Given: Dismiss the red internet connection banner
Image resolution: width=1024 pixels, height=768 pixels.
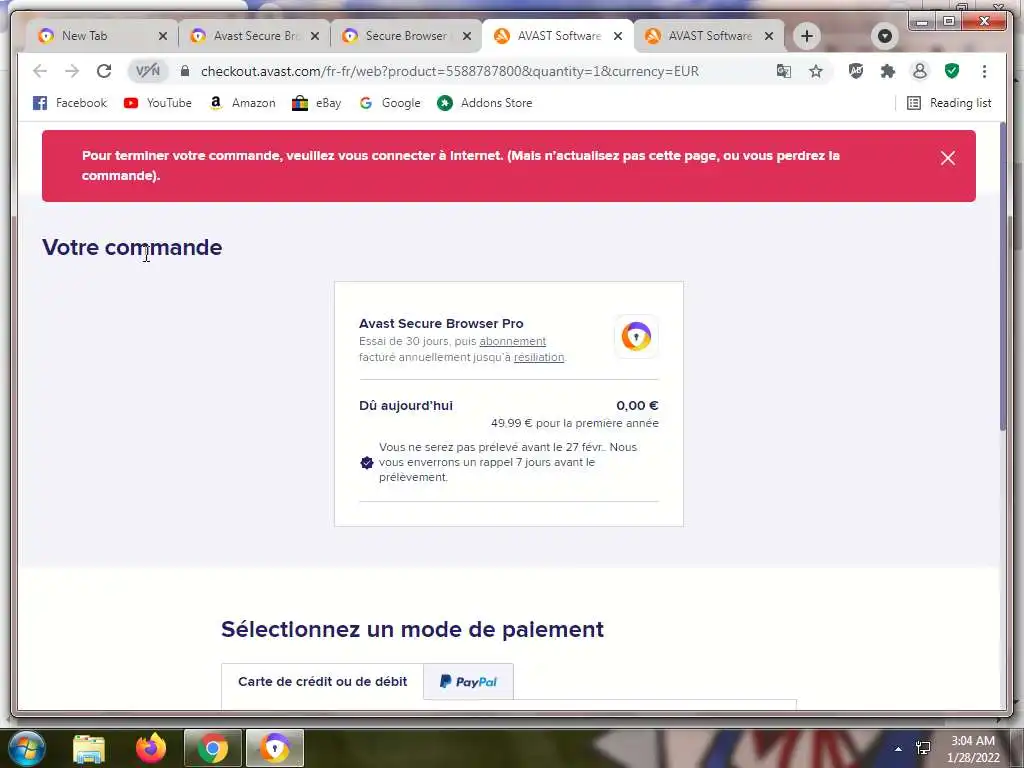Looking at the screenshot, I should pos(948,158).
